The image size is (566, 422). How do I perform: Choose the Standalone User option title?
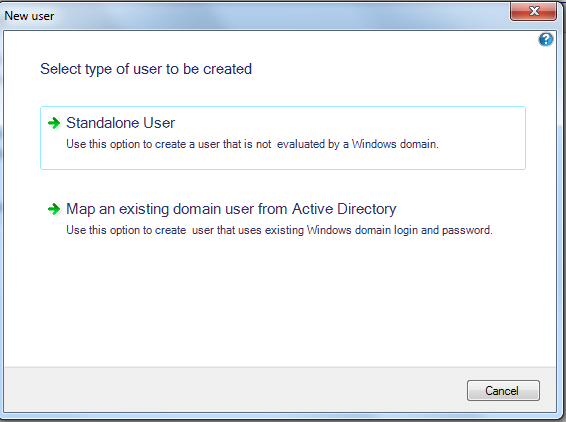pyautogui.click(x=121, y=123)
